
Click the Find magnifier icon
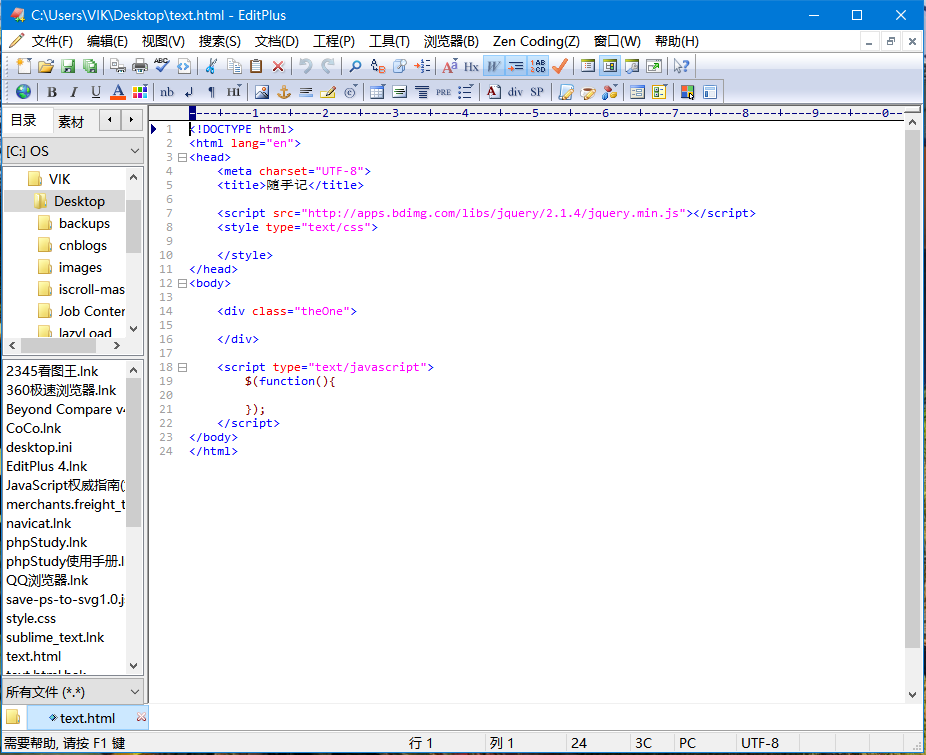point(355,66)
